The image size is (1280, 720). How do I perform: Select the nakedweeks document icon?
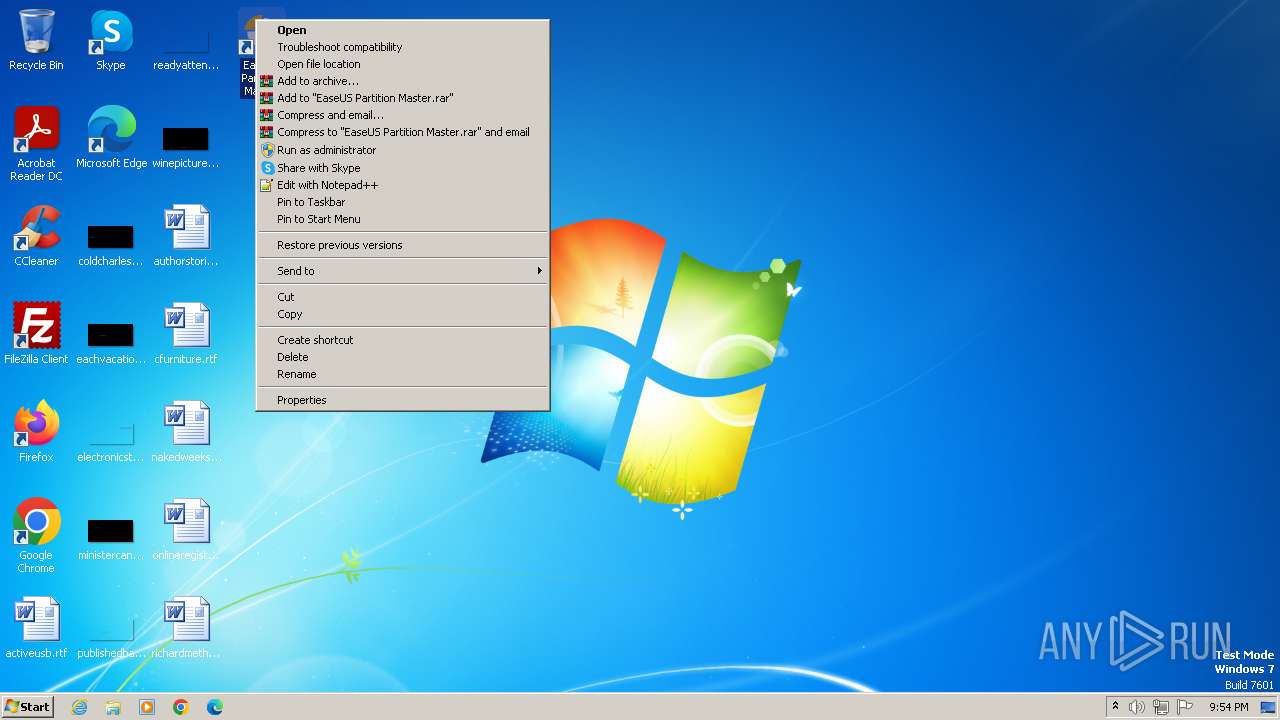(186, 432)
